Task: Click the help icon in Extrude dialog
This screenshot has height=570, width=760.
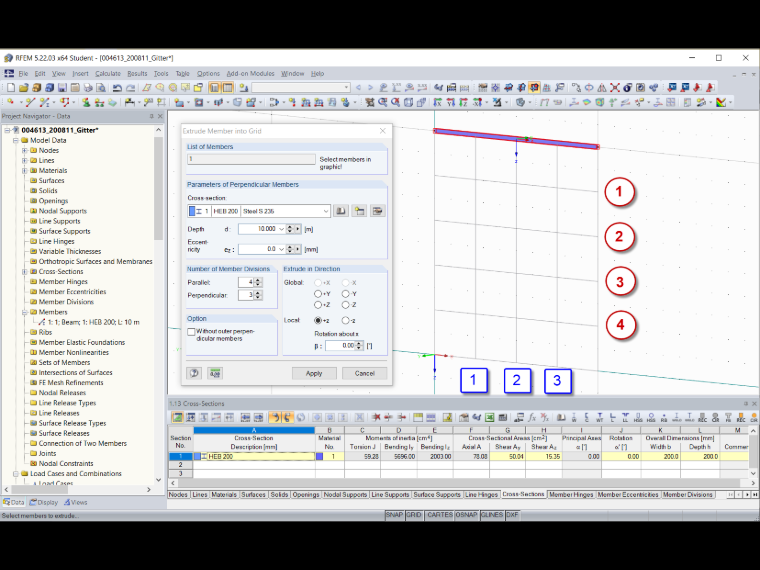Action: point(194,373)
